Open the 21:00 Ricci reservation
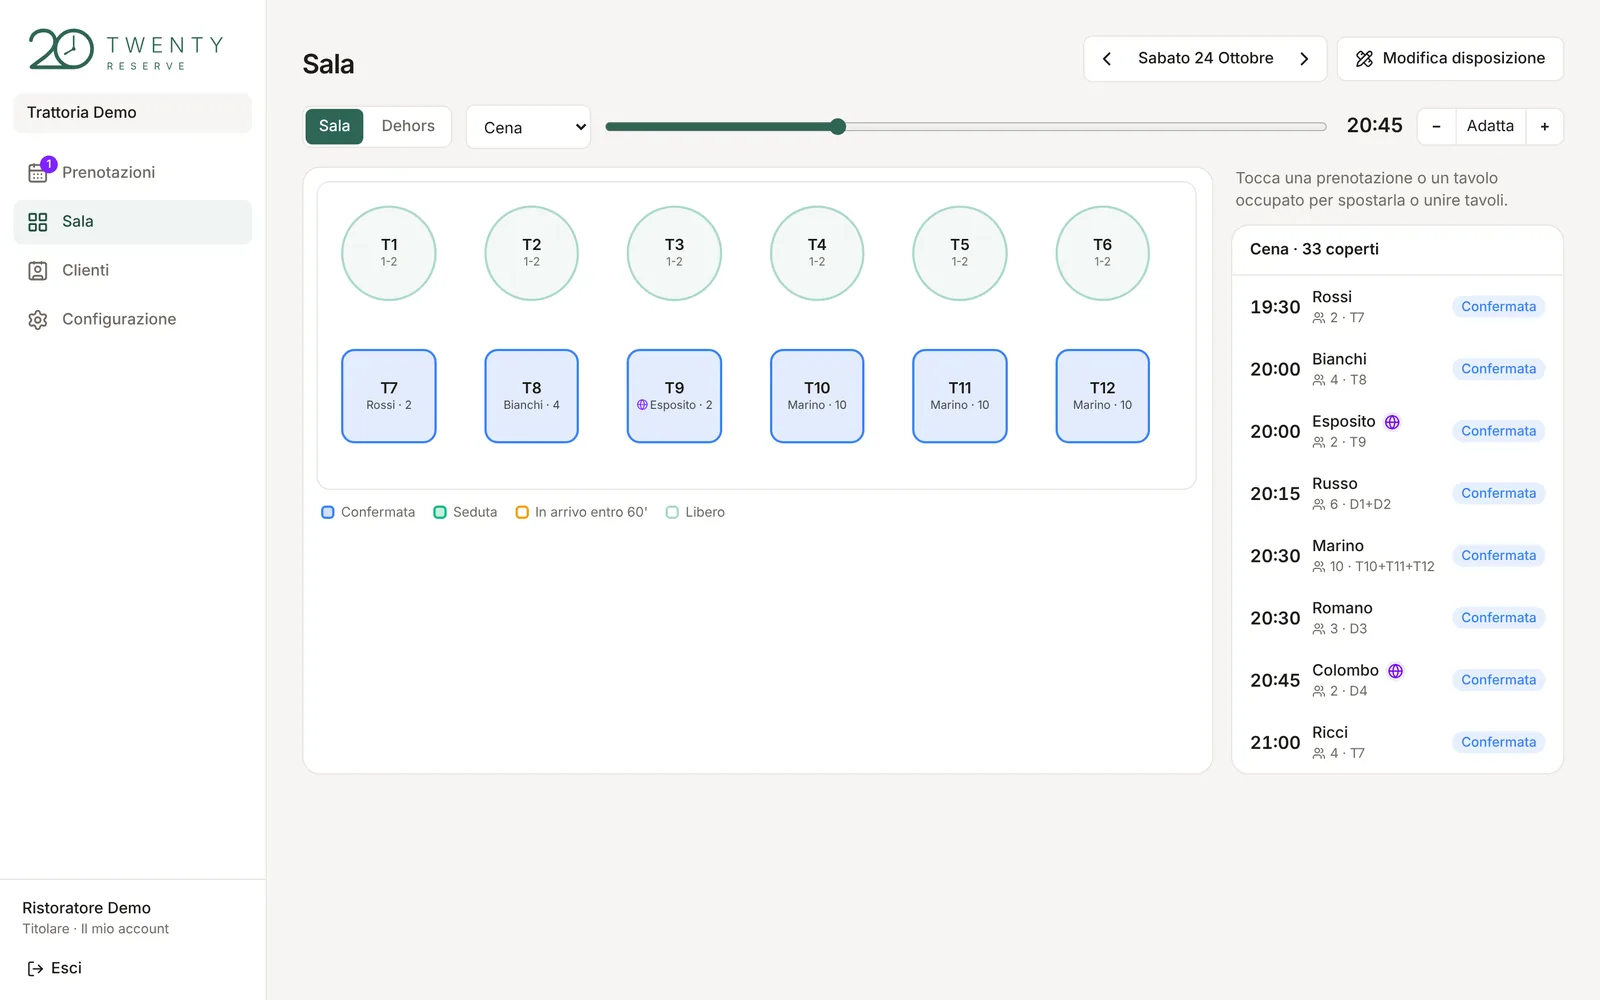Image resolution: width=1600 pixels, height=1000 pixels. click(1397, 742)
